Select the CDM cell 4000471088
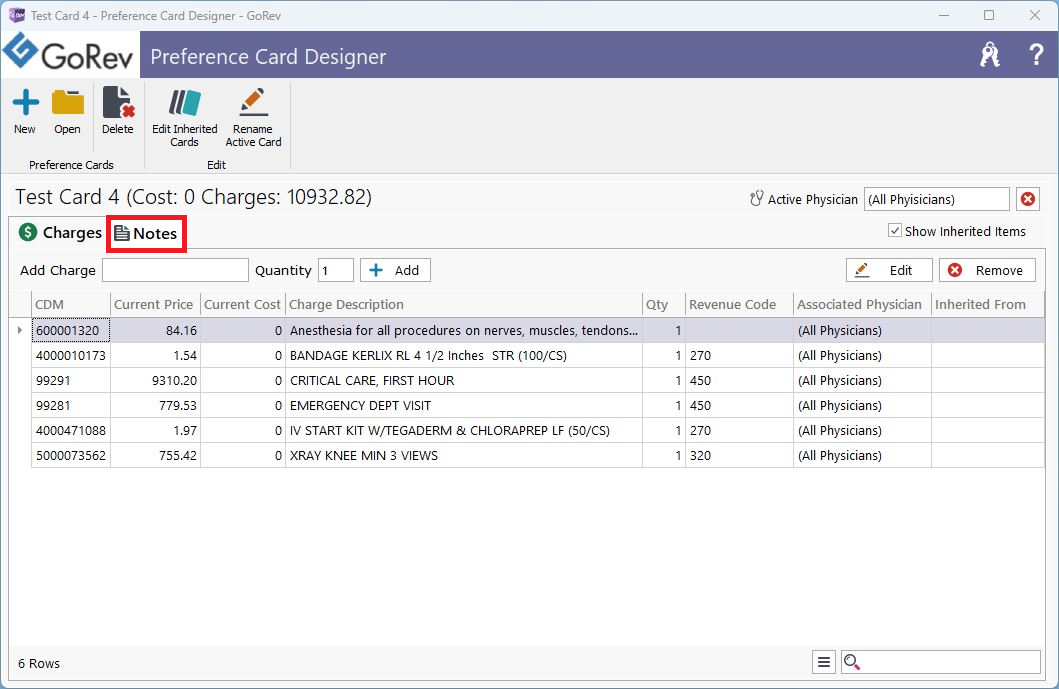The height and width of the screenshot is (689, 1059). point(70,430)
